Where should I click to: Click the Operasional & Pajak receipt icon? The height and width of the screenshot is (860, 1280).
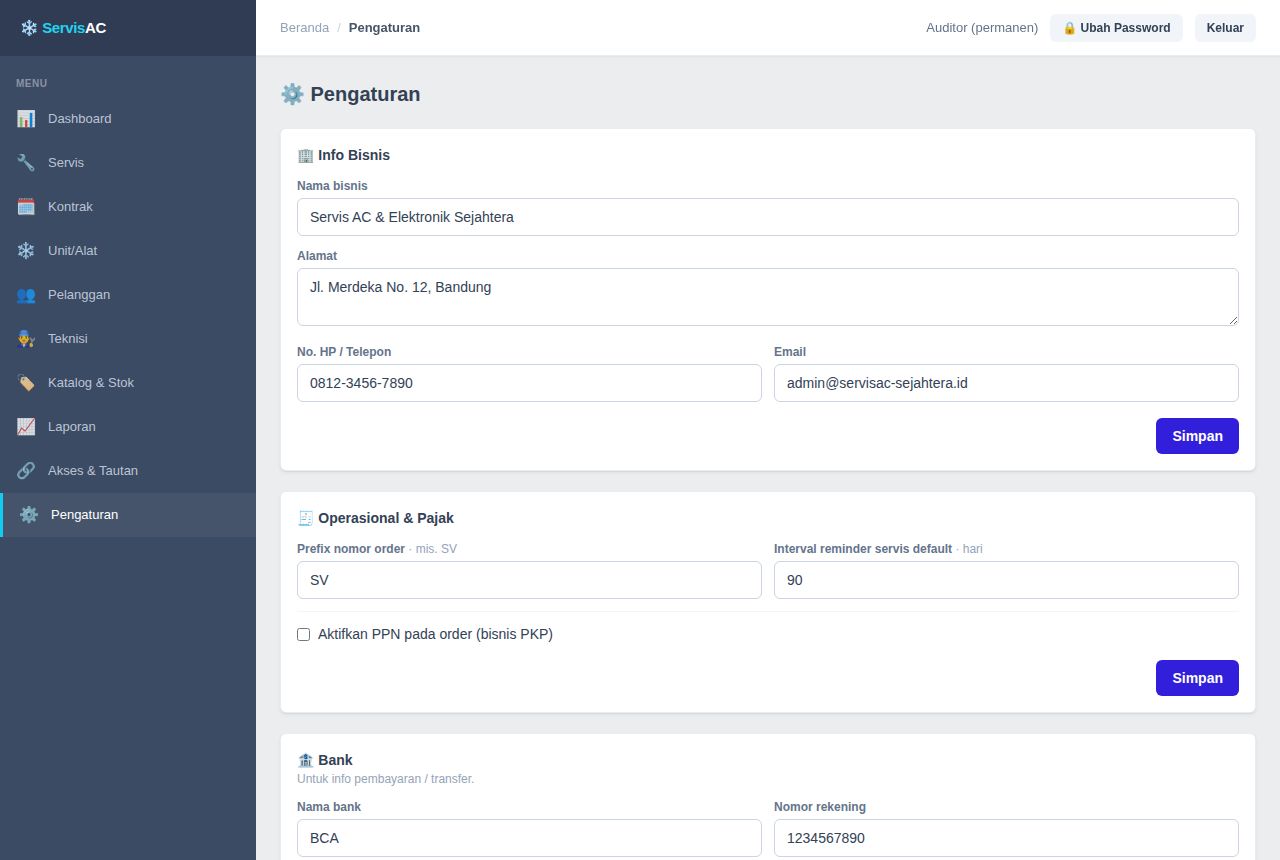(x=305, y=518)
